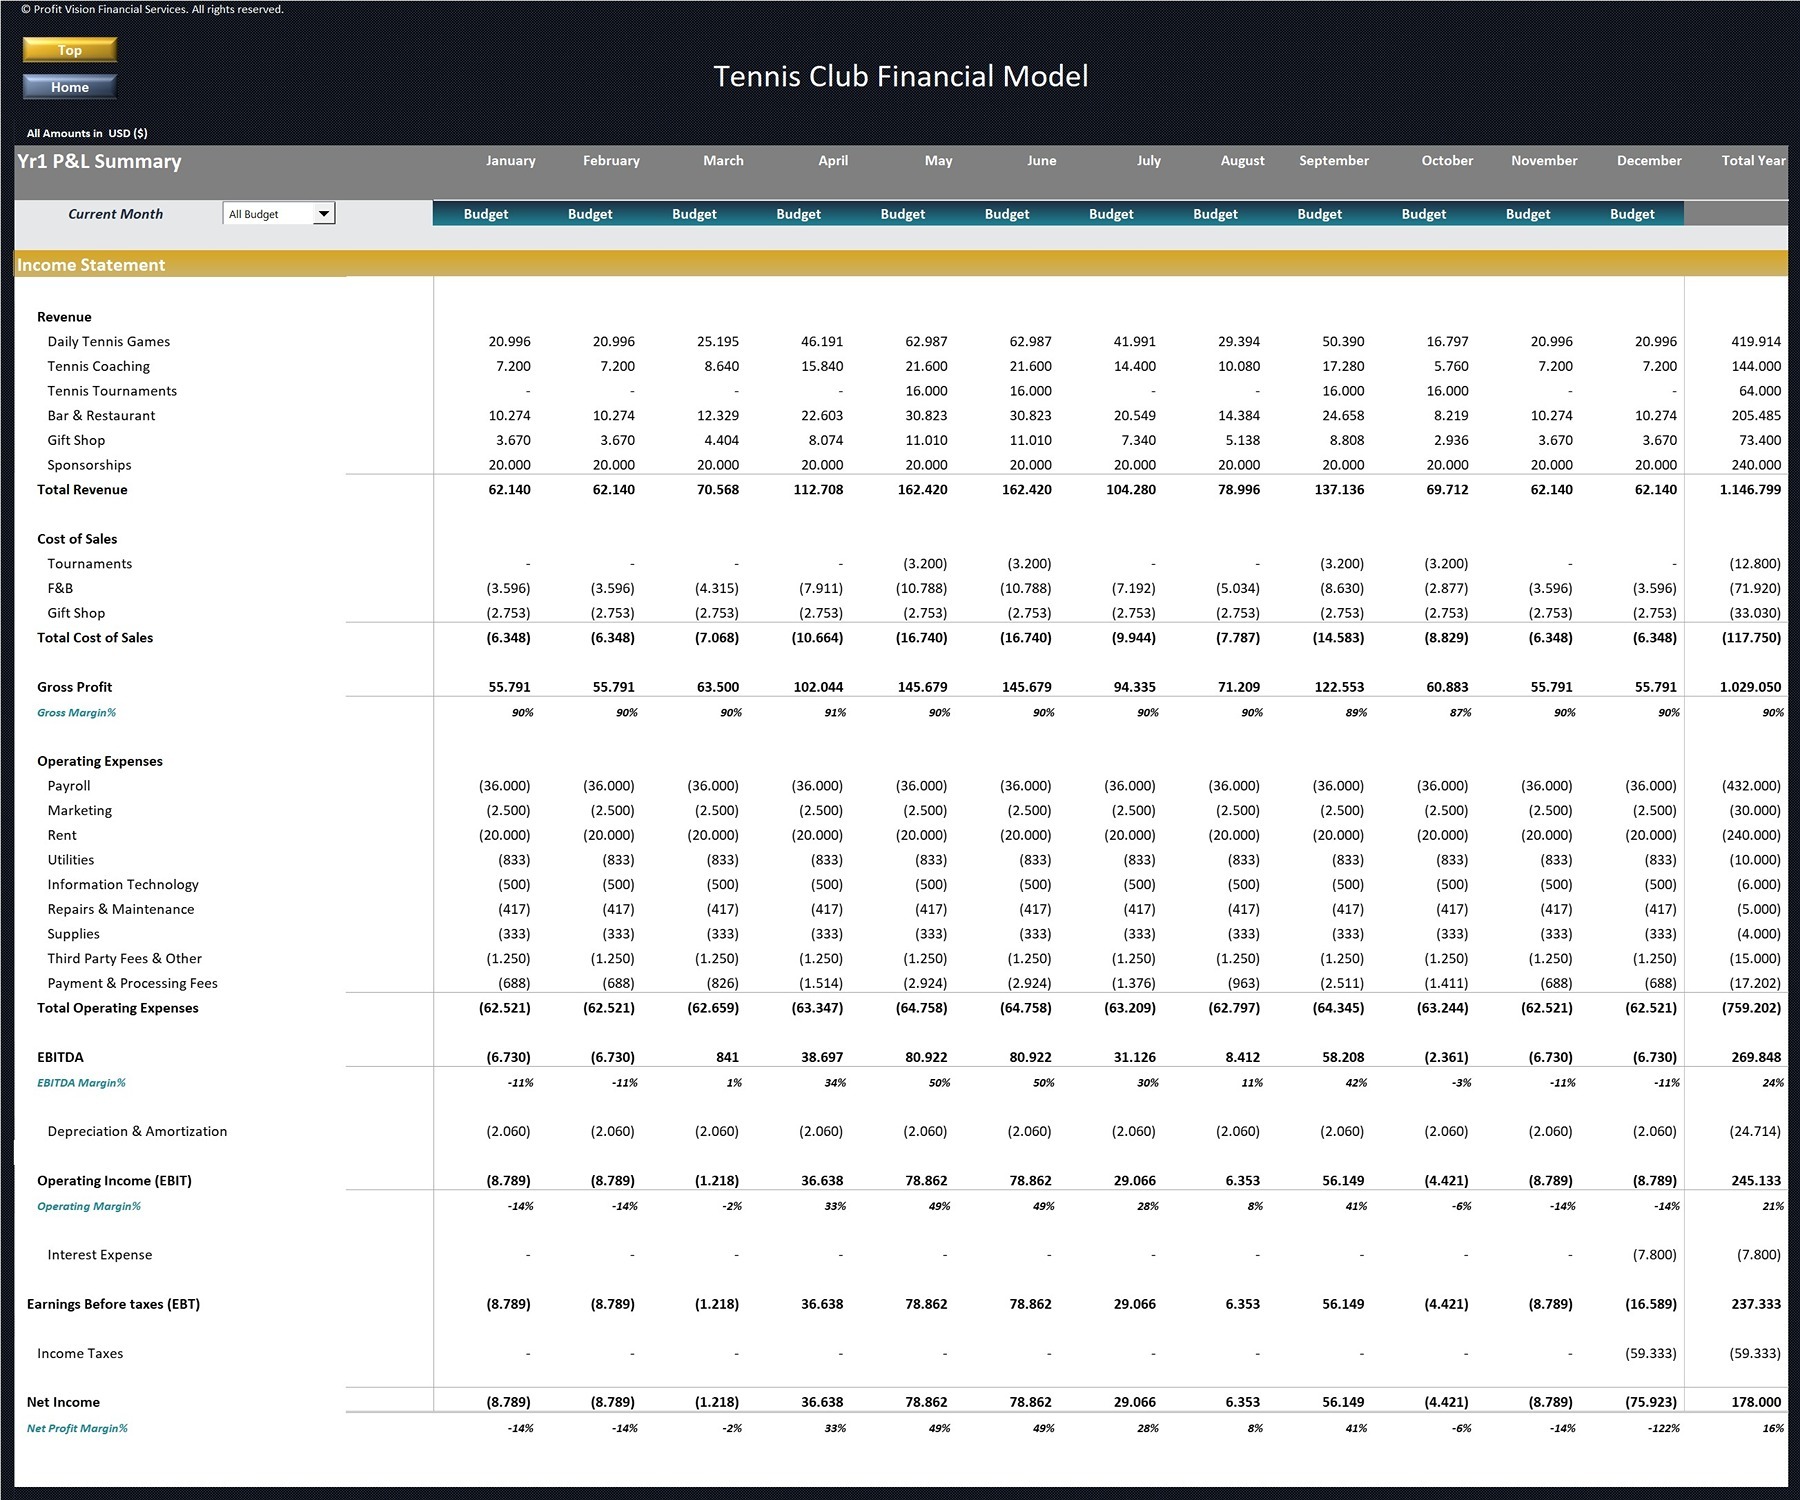1800x1500 pixels.
Task: Click the Yr1 P&L Summary title
Action: click(99, 161)
